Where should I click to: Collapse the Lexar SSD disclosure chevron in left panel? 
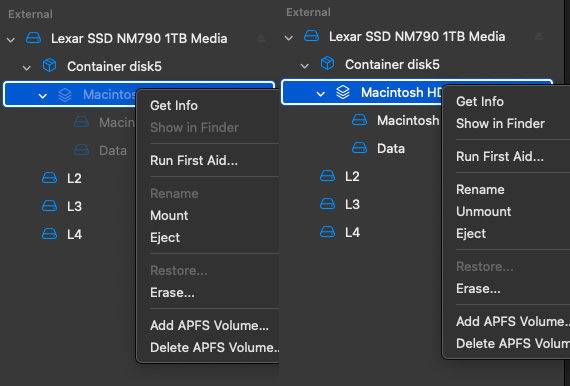click(x=11, y=39)
